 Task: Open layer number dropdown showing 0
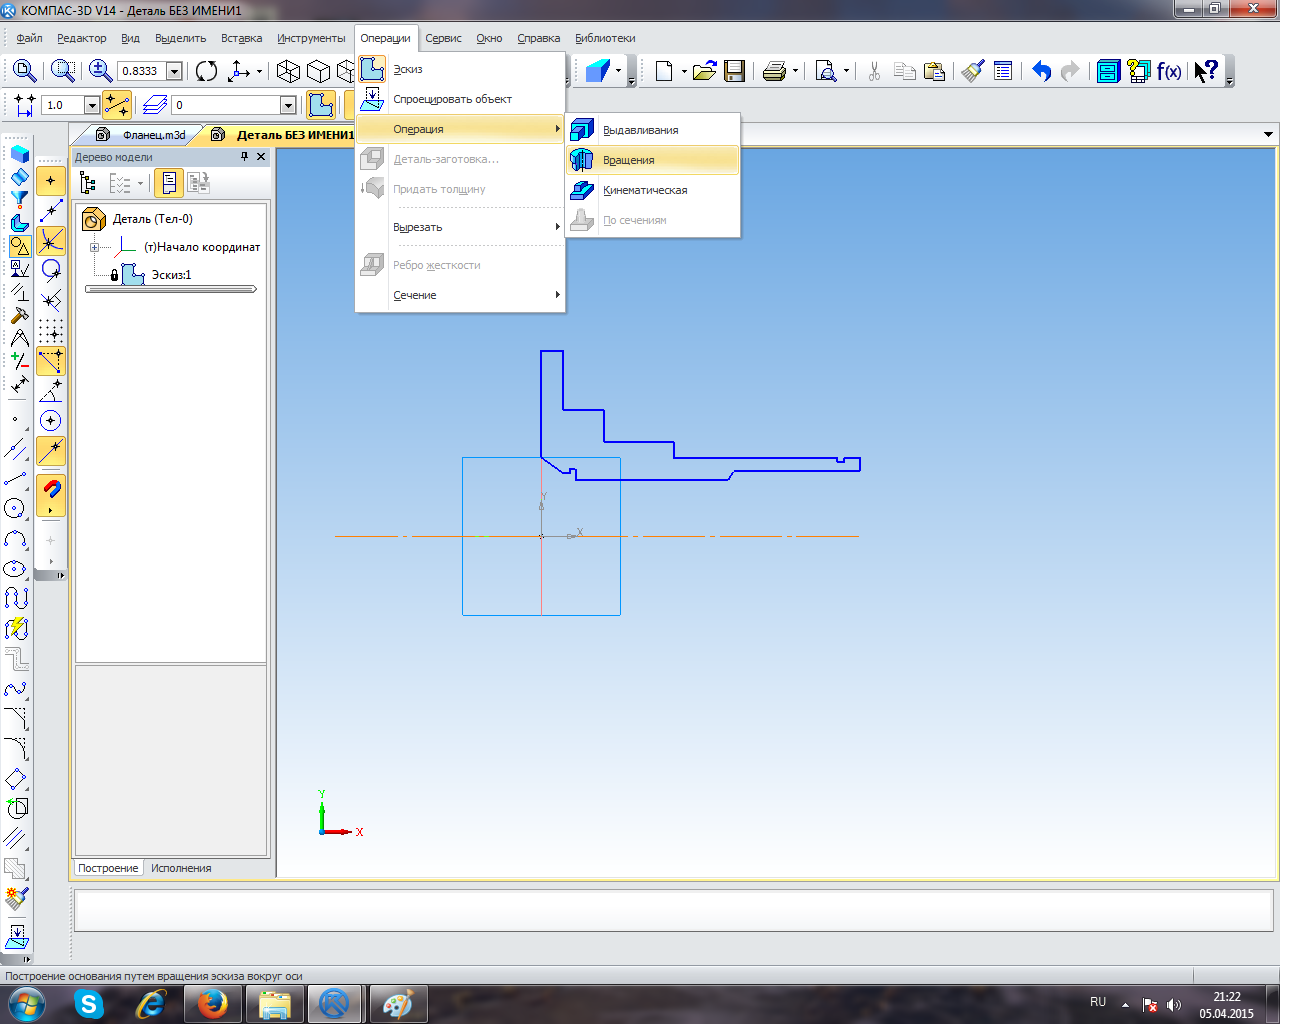288,105
